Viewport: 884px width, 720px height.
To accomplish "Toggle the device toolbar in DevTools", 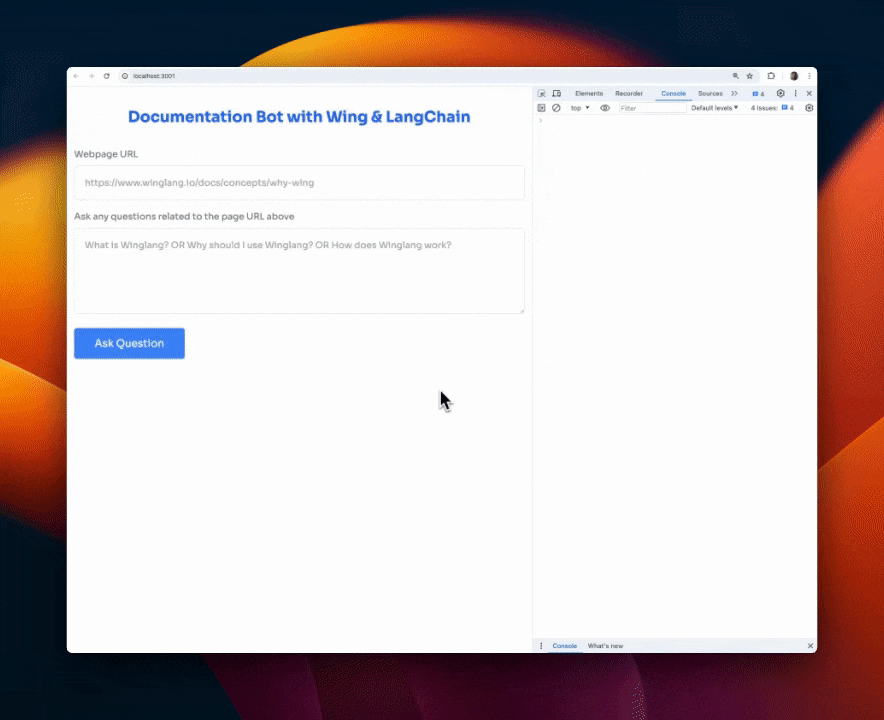I will click(556, 94).
